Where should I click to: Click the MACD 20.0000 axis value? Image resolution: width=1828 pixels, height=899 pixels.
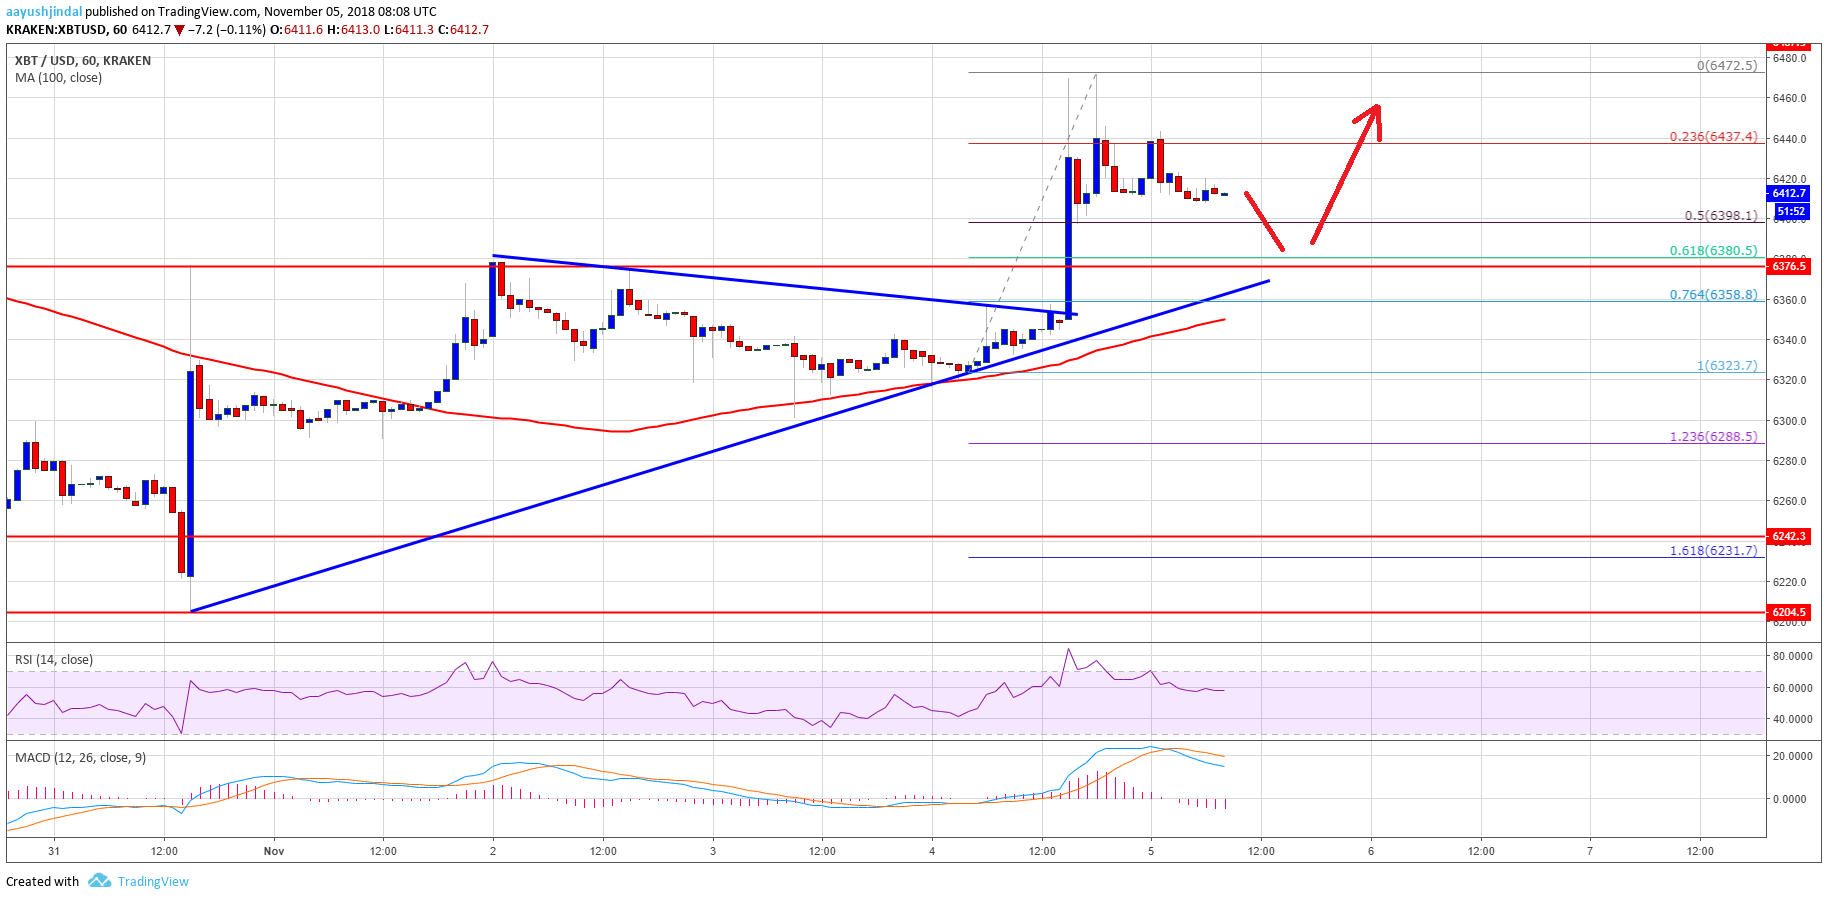point(1792,757)
